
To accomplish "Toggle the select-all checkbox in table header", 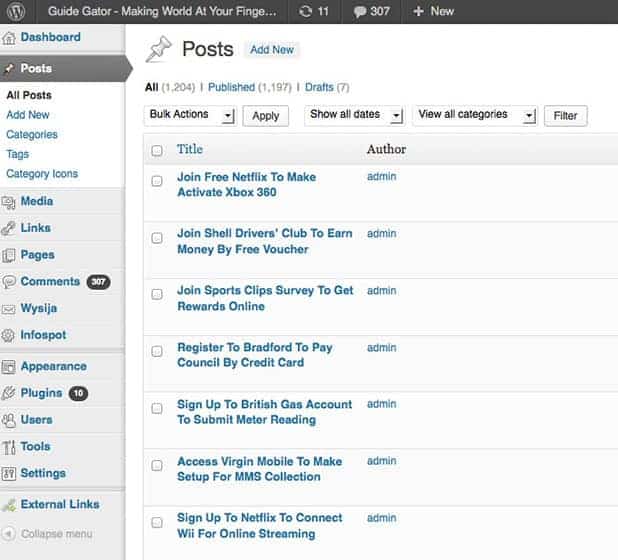I will pyautogui.click(x=157, y=150).
